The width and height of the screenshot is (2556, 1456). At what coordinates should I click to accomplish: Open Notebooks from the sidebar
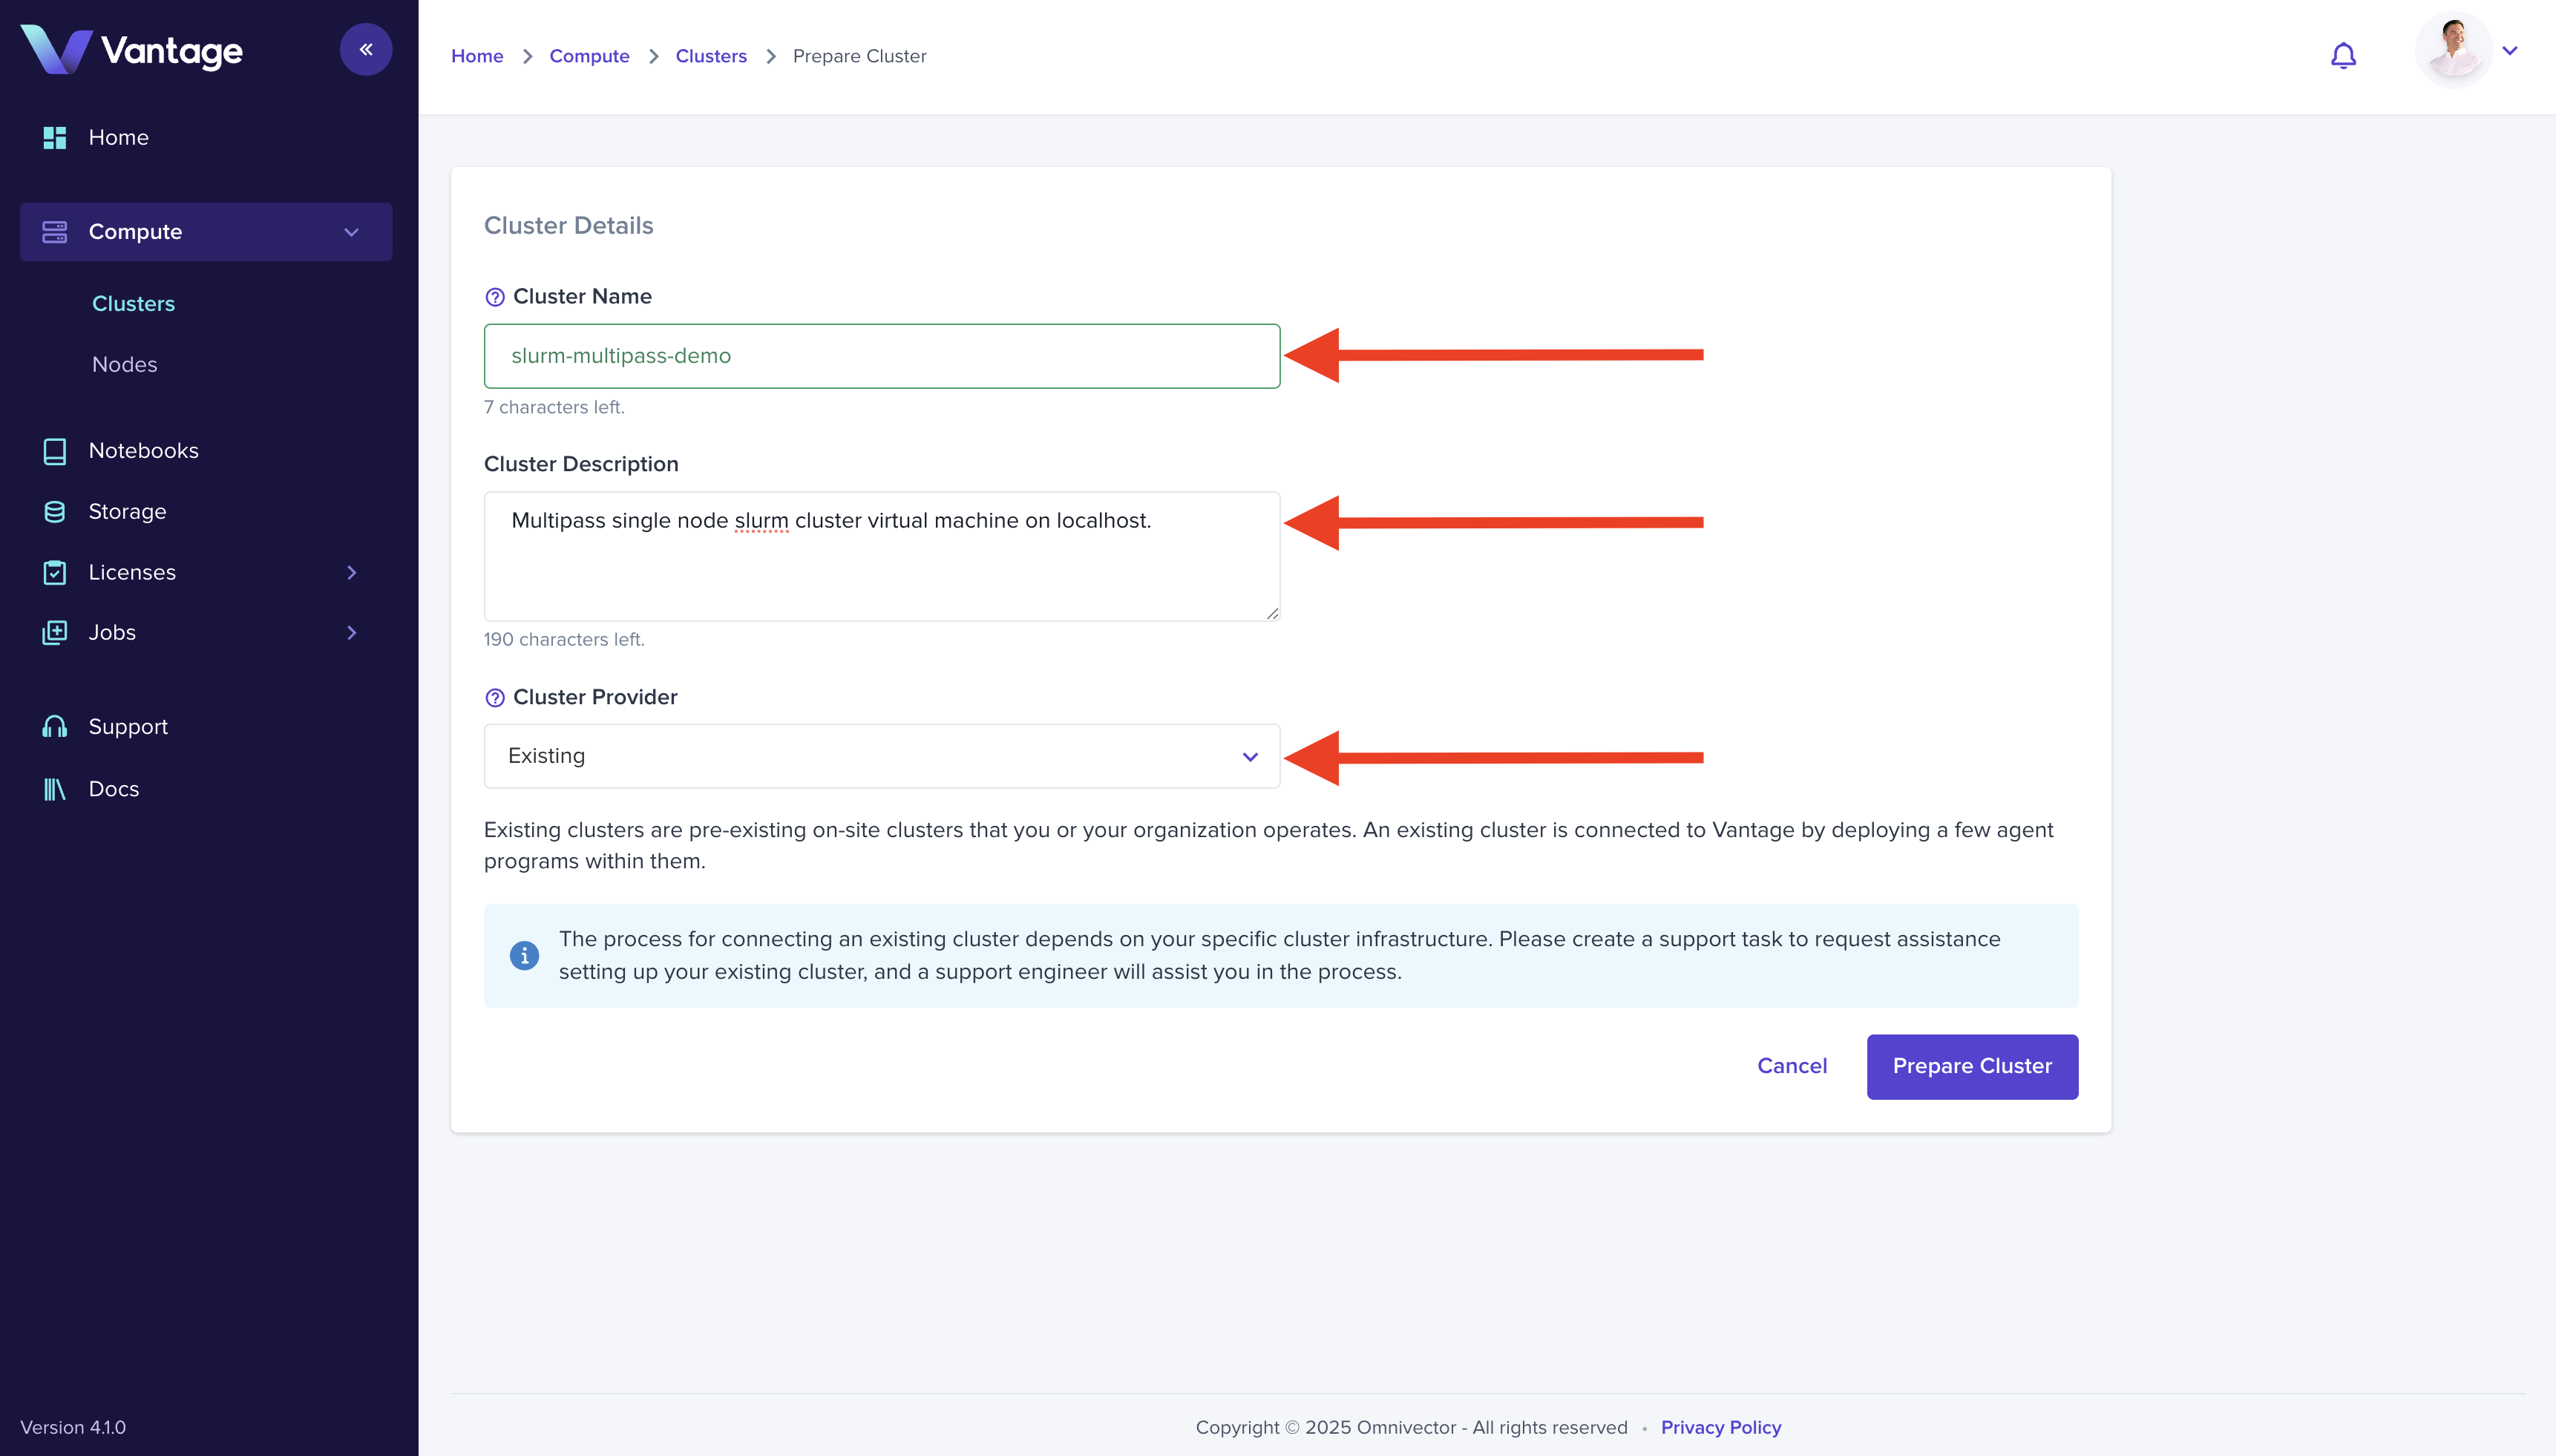point(143,451)
